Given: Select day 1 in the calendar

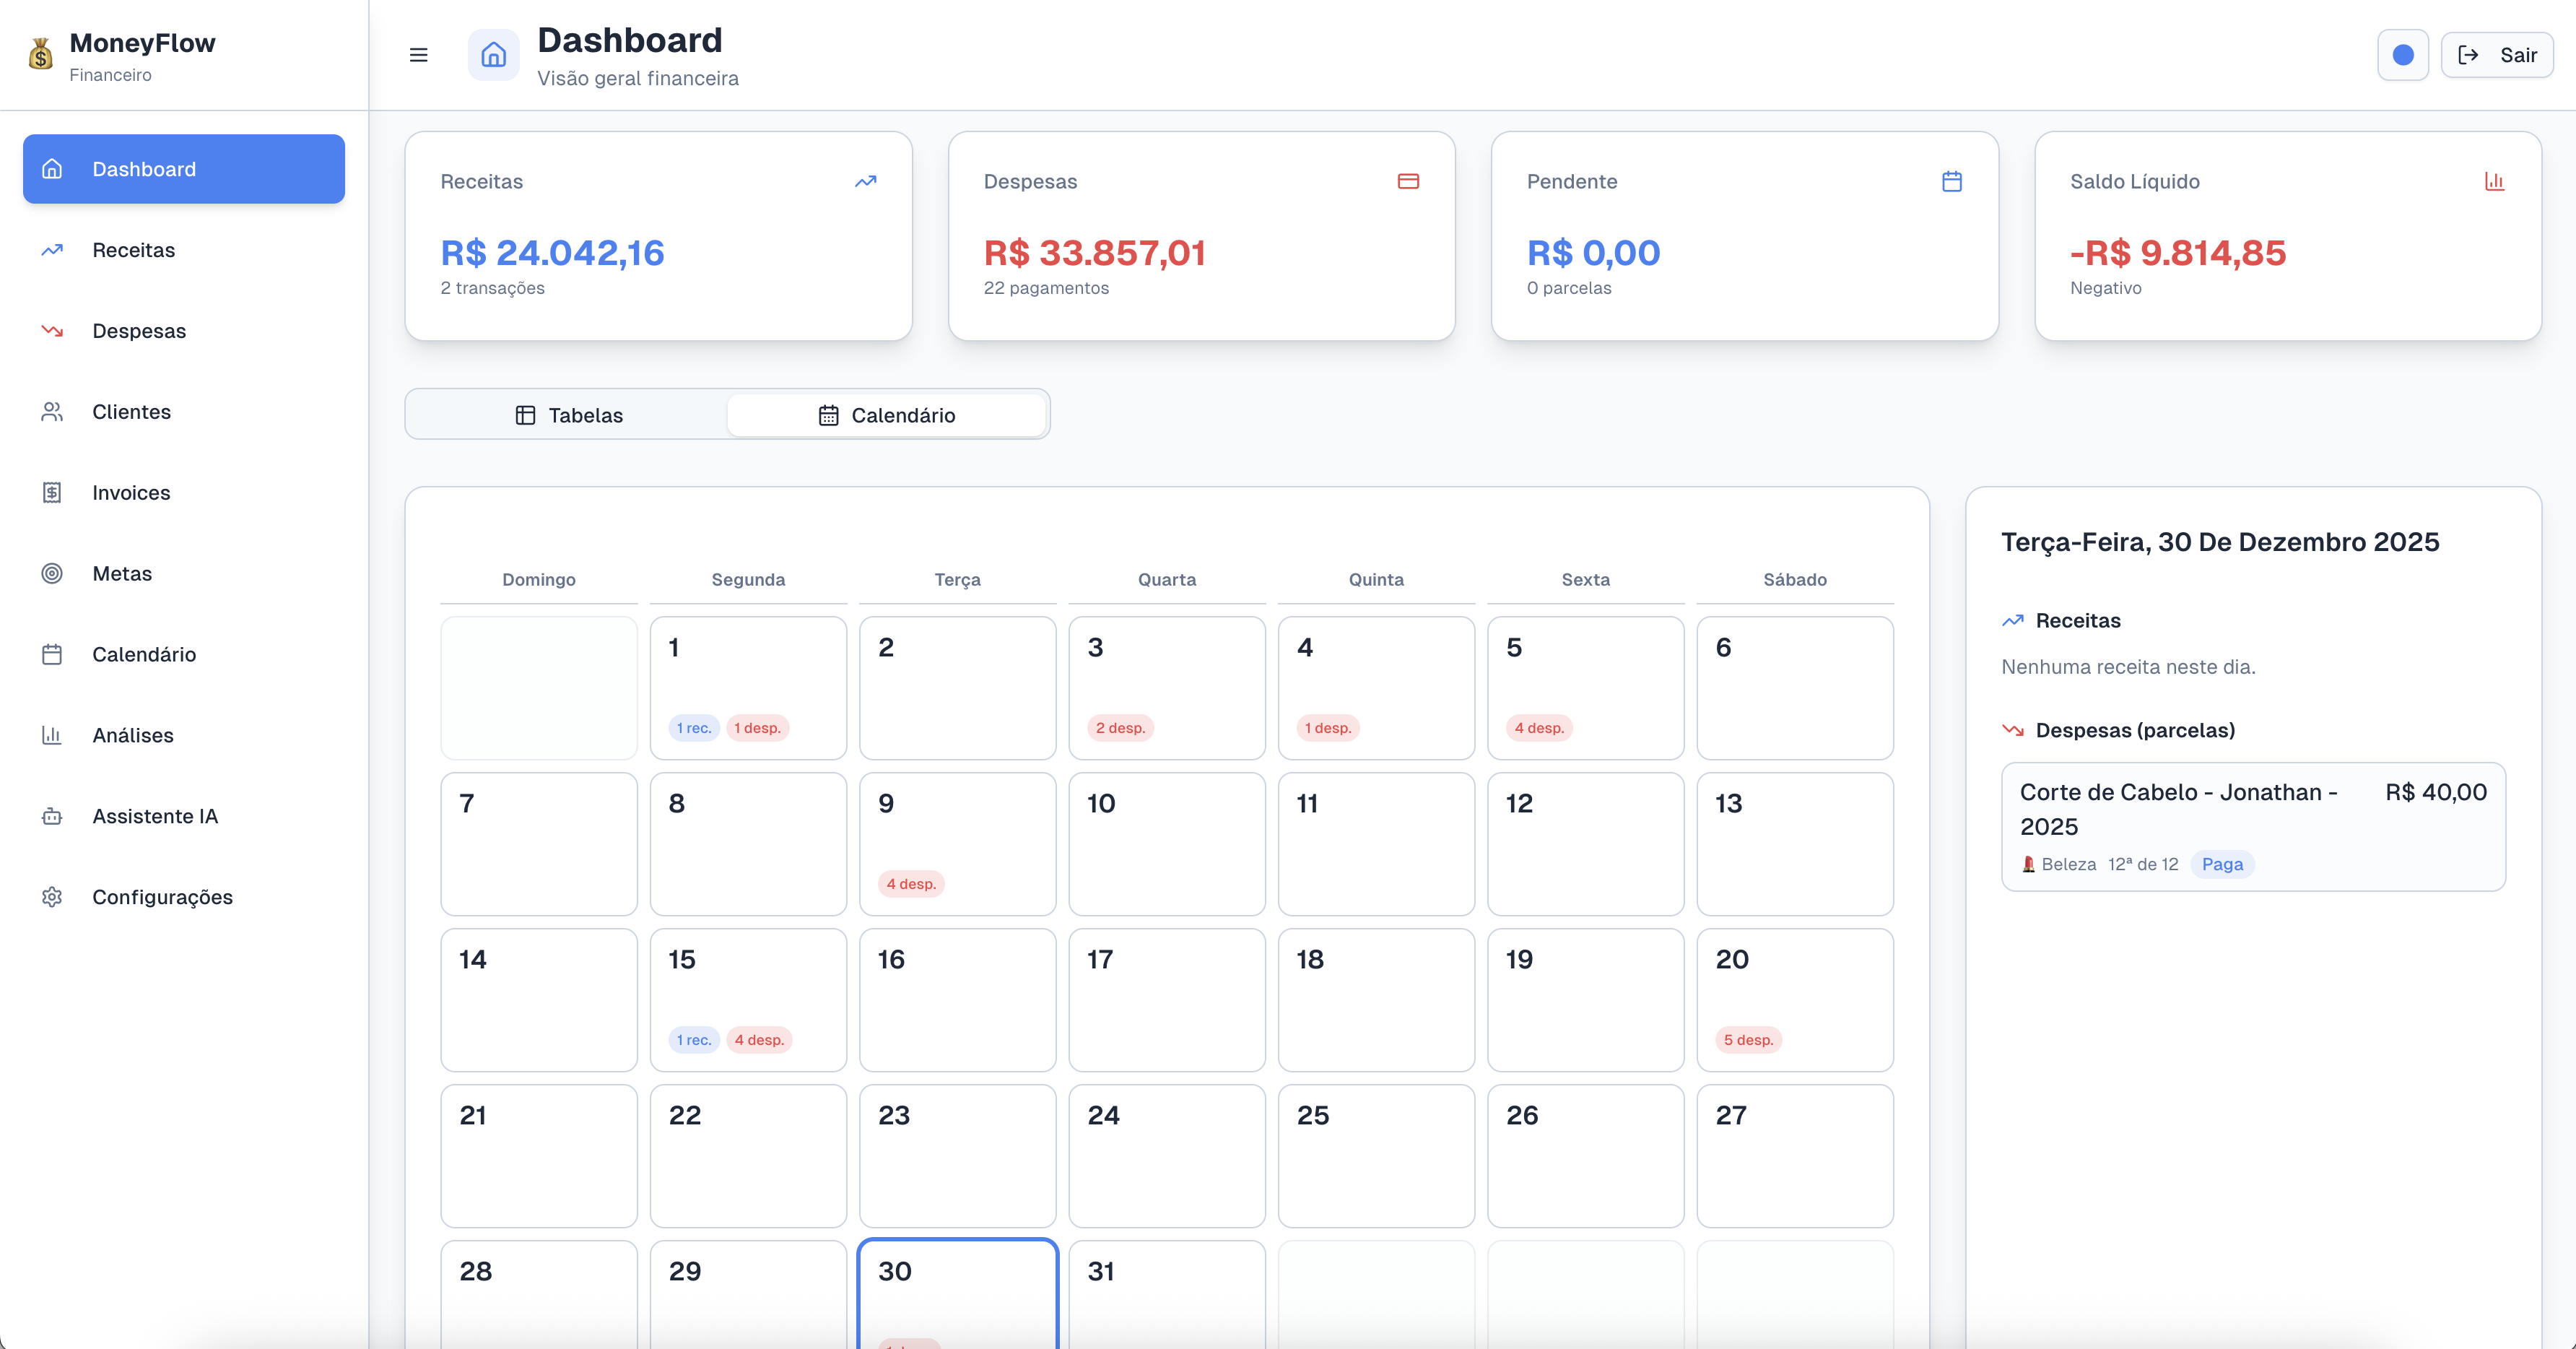Looking at the screenshot, I should [x=748, y=688].
